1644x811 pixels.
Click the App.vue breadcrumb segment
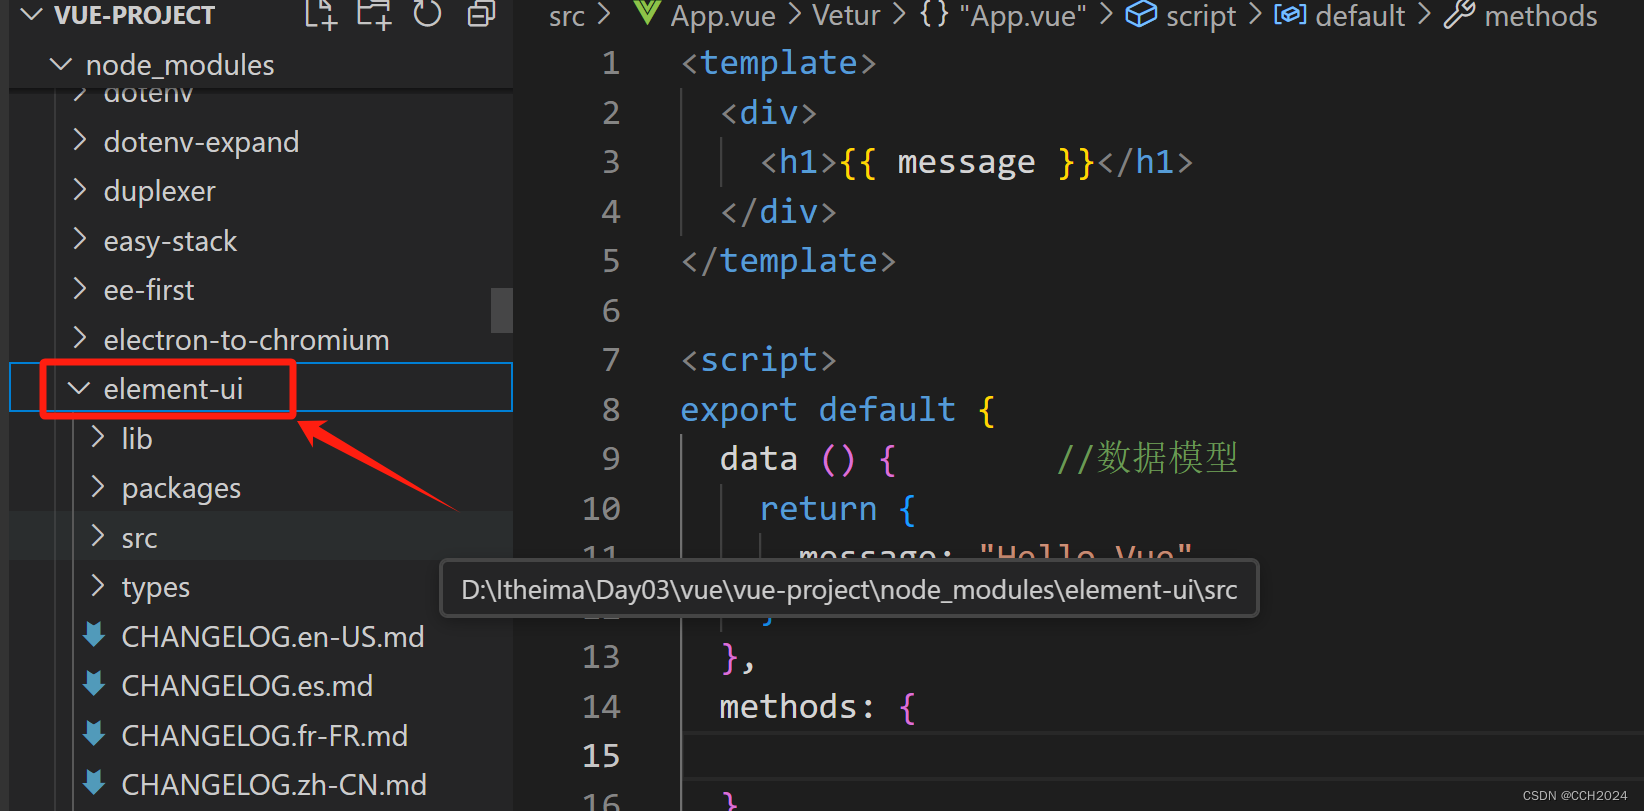coord(723,16)
